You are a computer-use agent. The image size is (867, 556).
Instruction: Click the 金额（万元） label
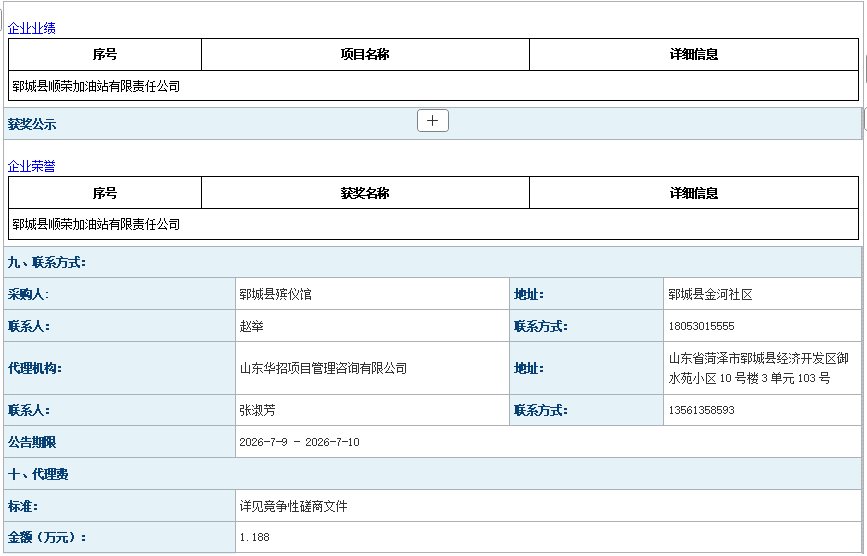coord(47,537)
